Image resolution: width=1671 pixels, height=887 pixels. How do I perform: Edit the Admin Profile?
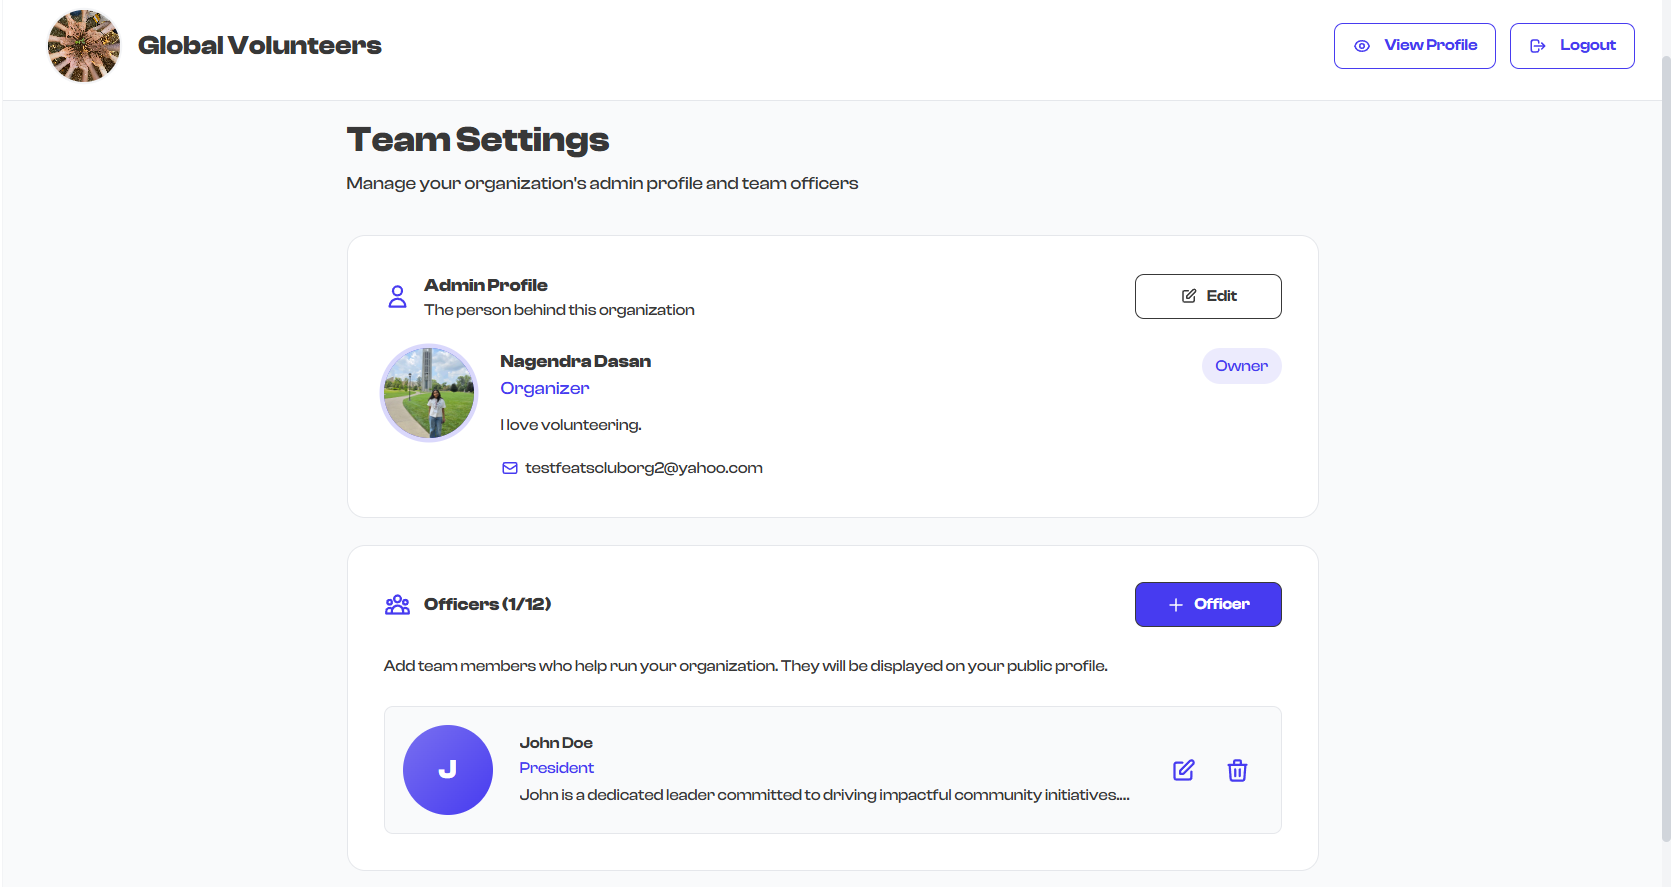(1207, 296)
